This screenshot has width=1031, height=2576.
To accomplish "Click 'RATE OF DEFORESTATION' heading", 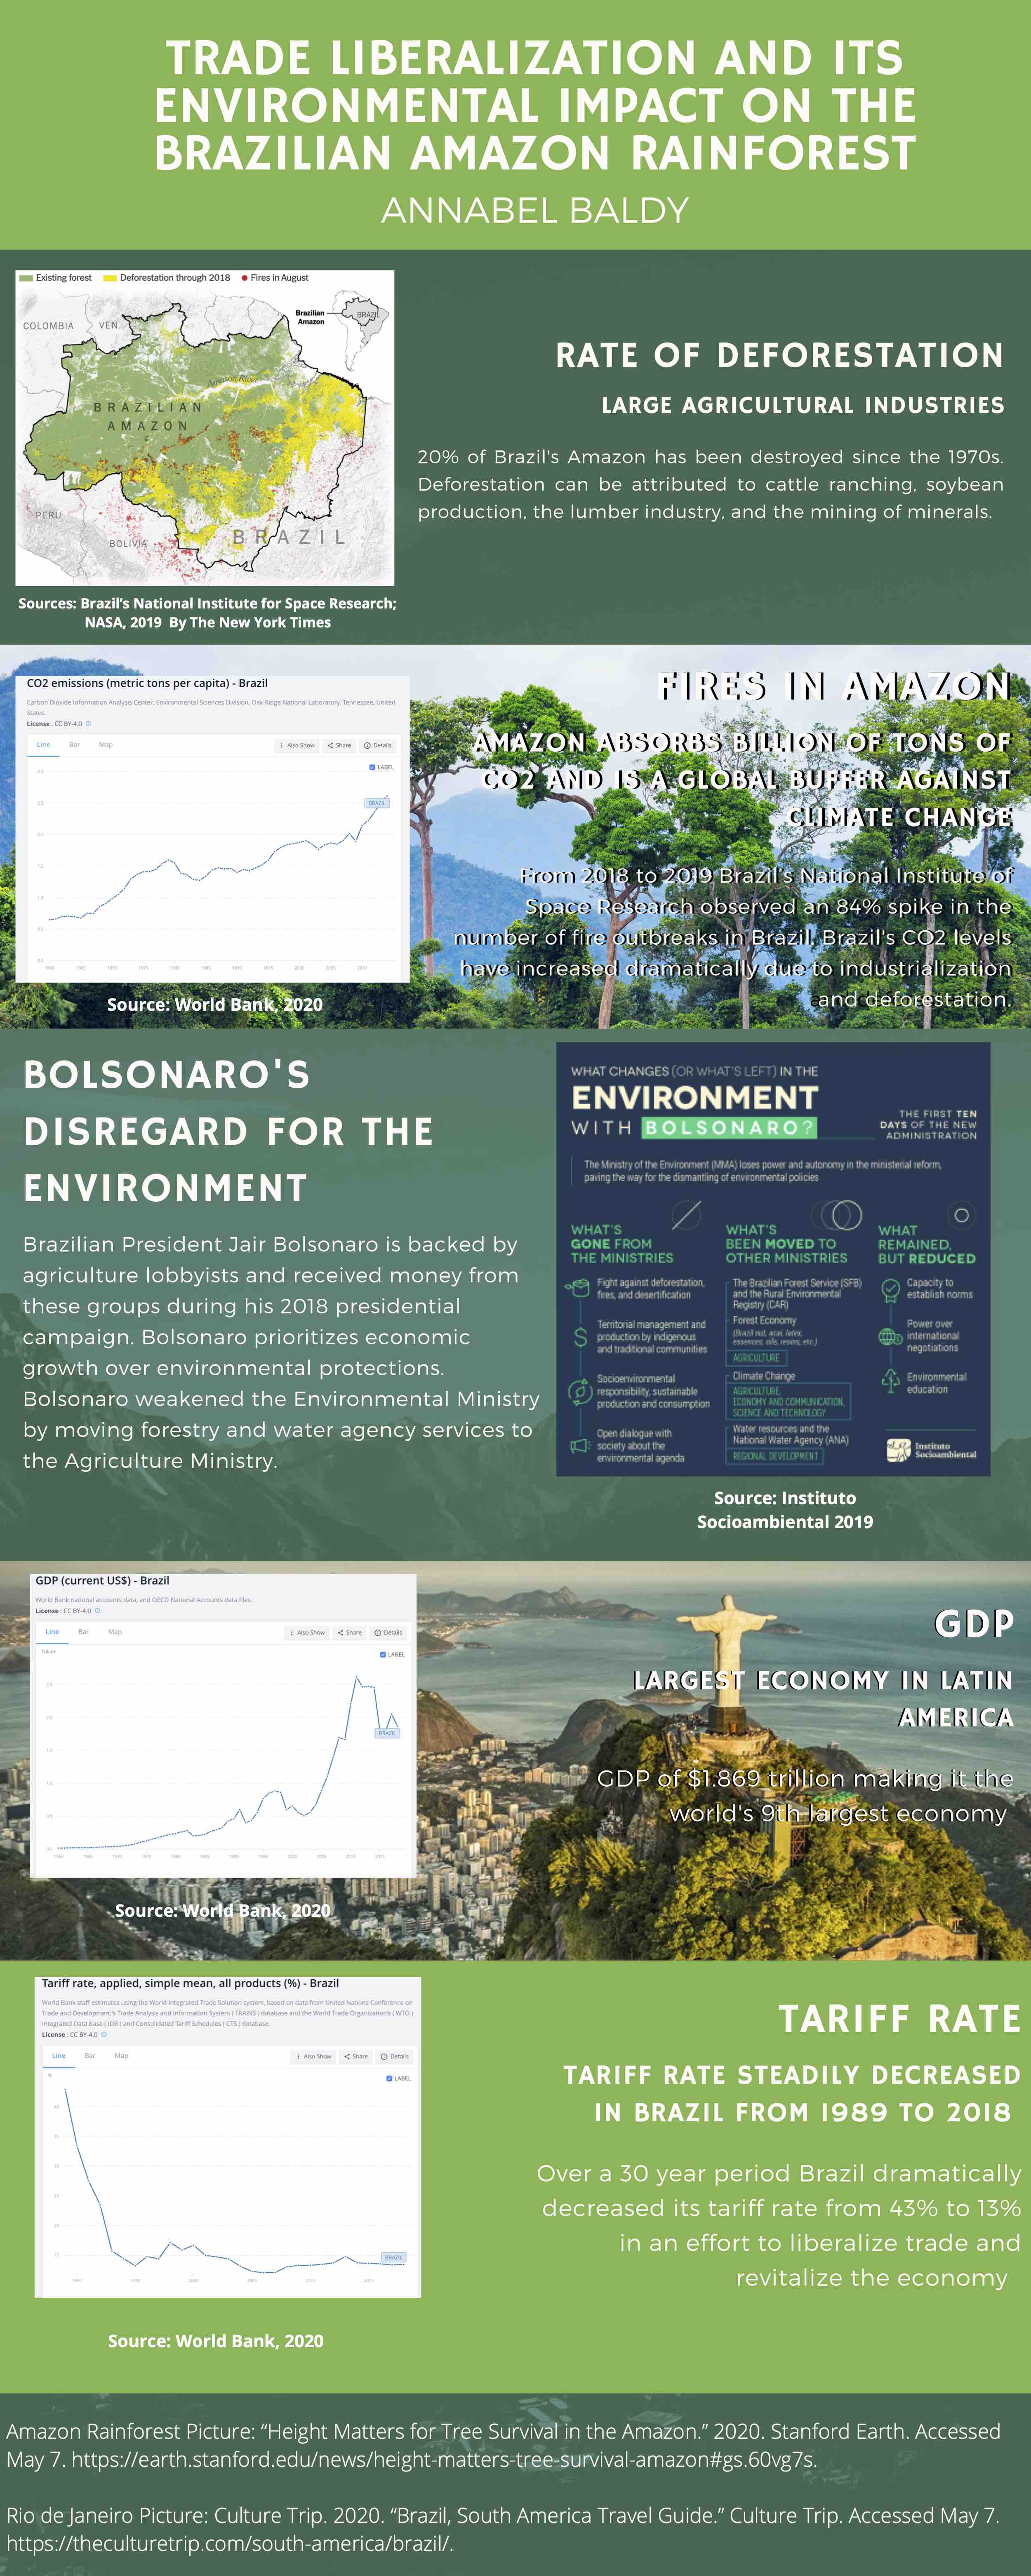I will click(780, 355).
